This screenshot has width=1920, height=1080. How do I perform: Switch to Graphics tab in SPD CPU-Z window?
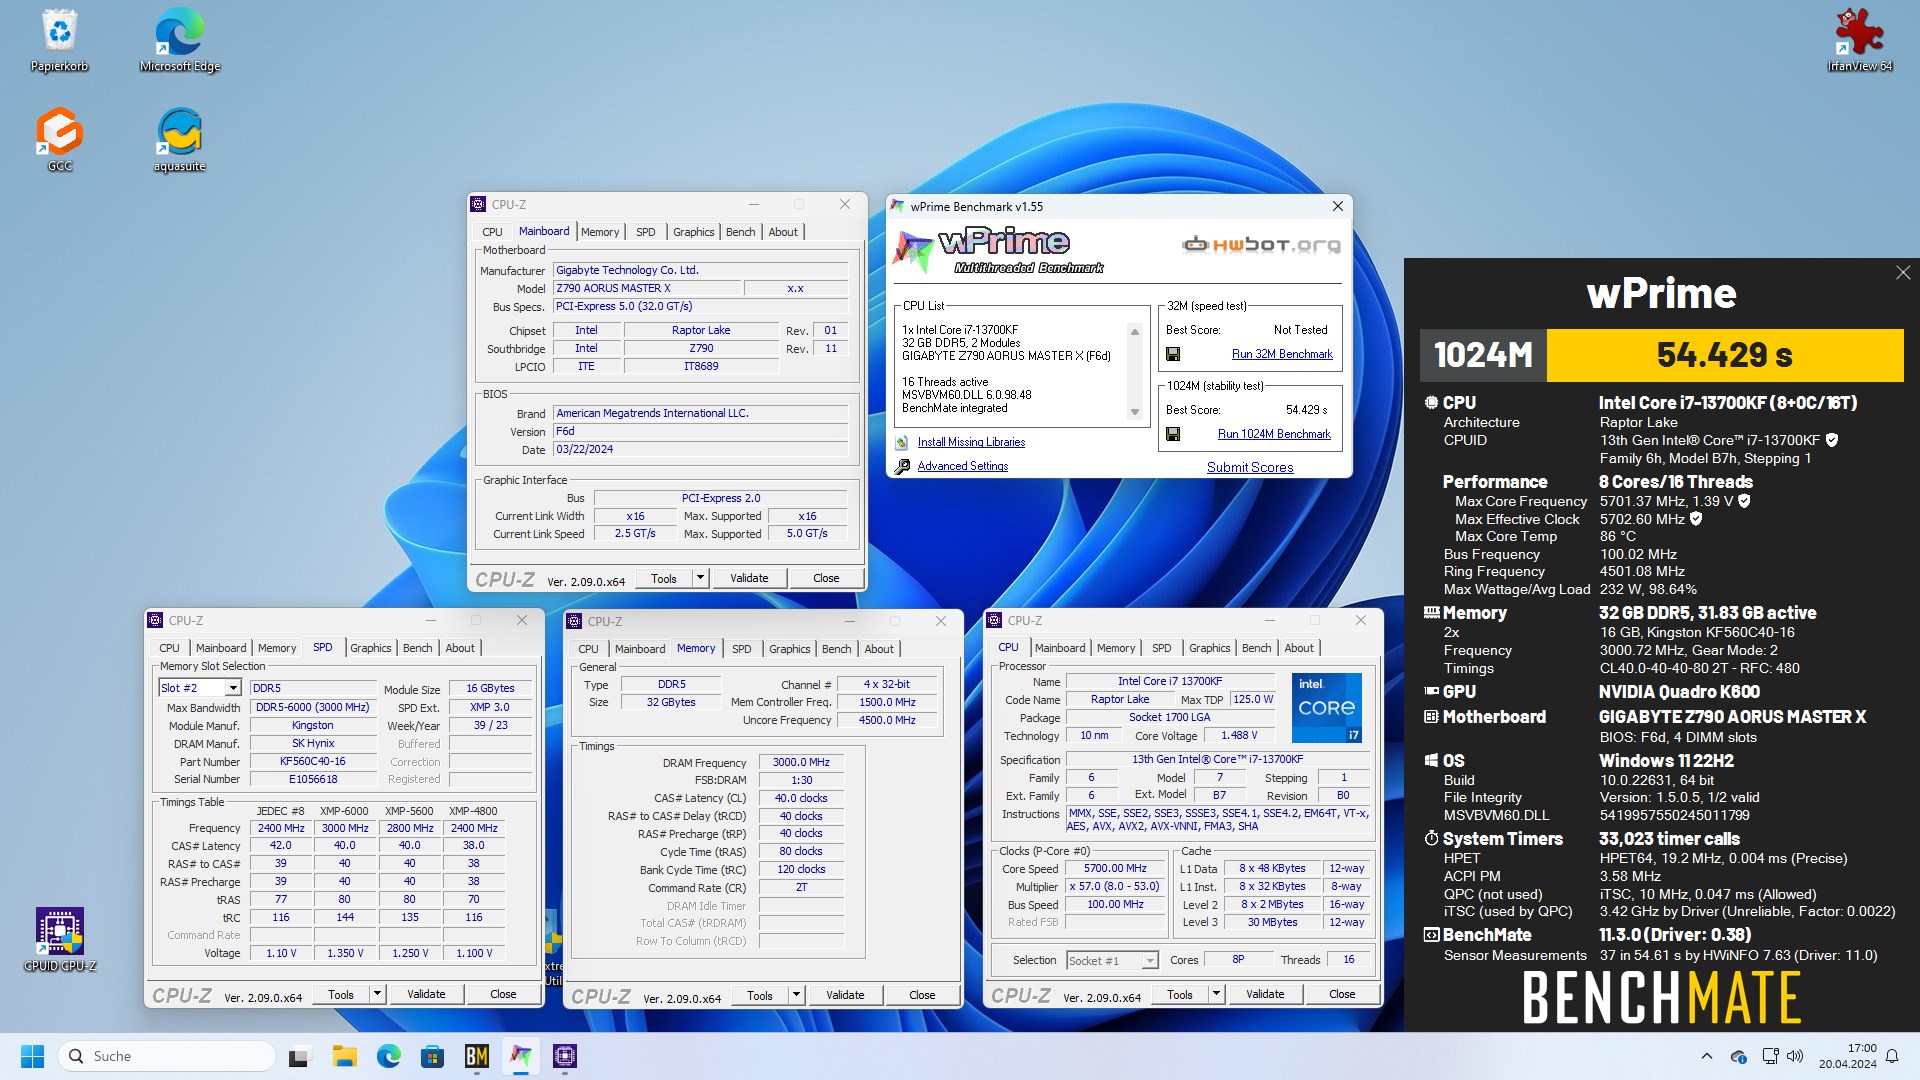click(x=370, y=648)
